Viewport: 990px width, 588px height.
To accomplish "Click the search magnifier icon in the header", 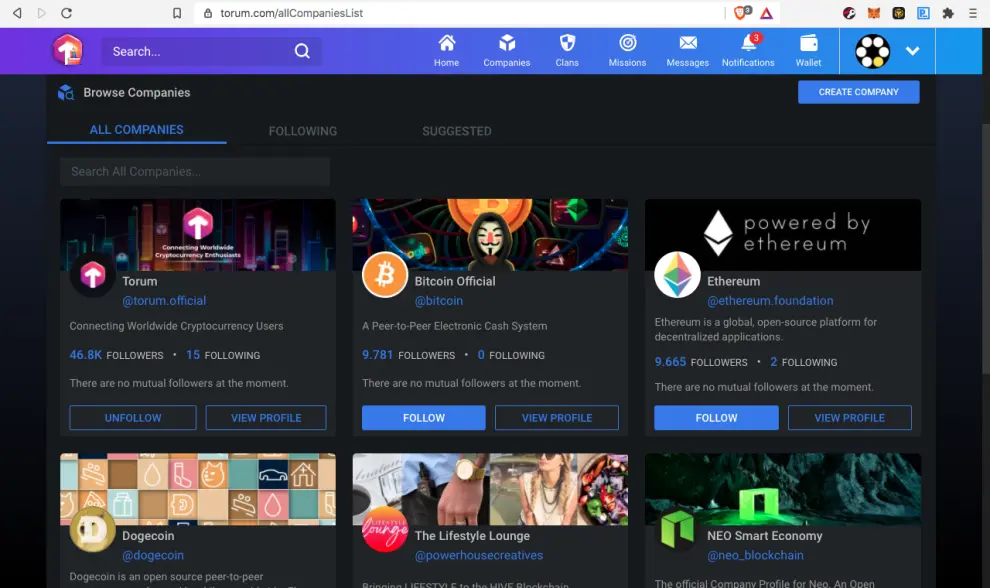I will 302,51.
